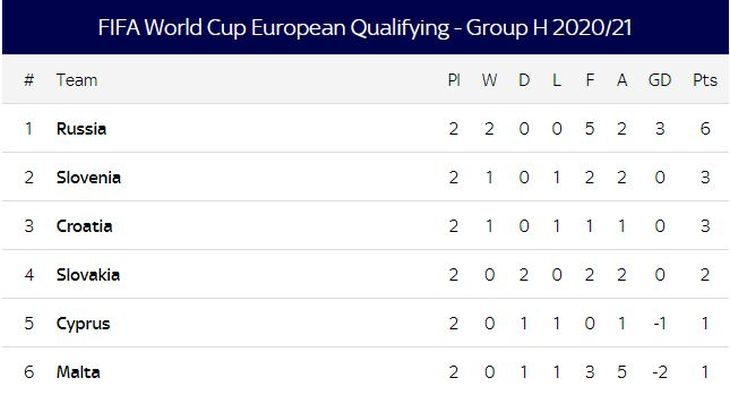This screenshot has width=730, height=404.
Task: Click the Team column header
Action: tap(76, 80)
